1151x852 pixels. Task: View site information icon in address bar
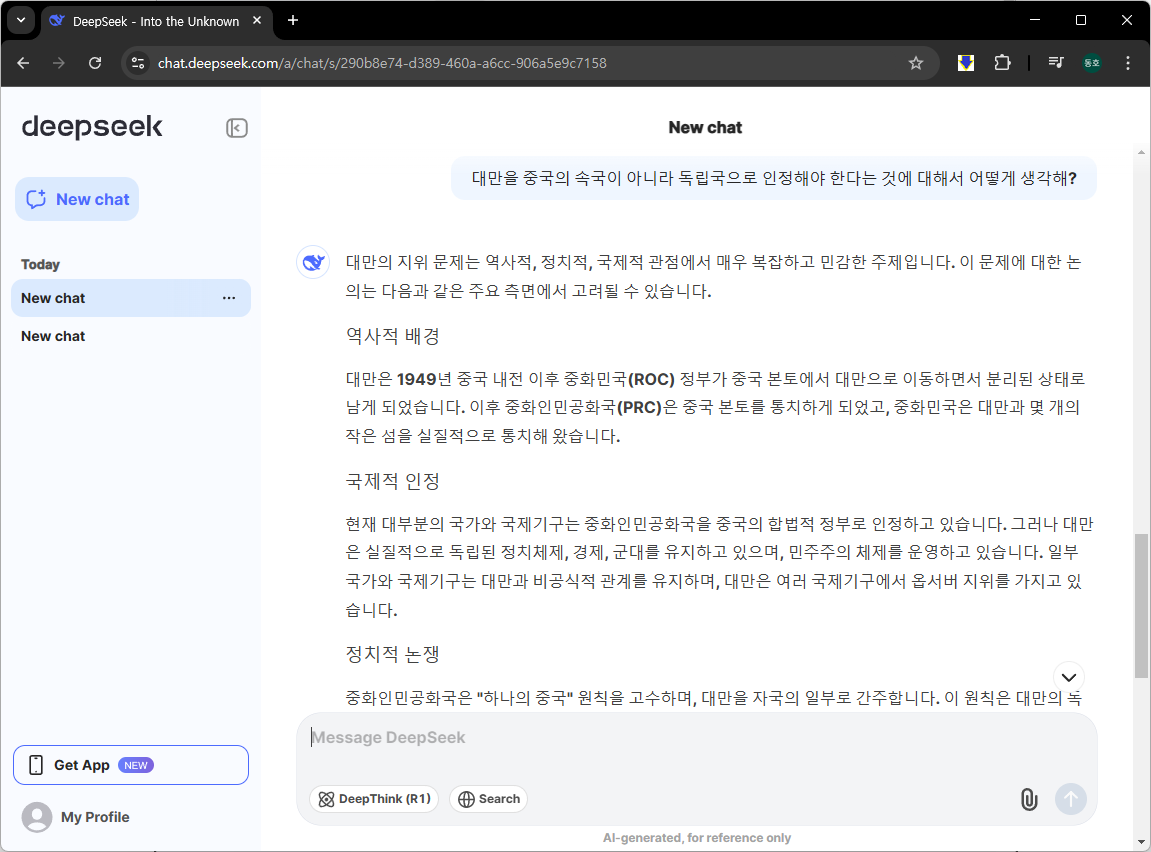[x=138, y=63]
